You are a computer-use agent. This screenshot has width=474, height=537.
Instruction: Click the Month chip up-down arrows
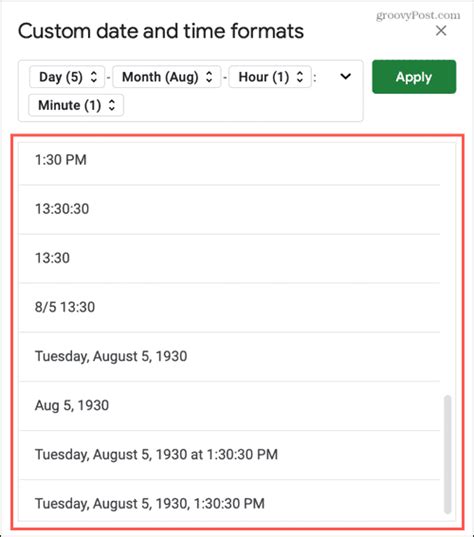209,77
